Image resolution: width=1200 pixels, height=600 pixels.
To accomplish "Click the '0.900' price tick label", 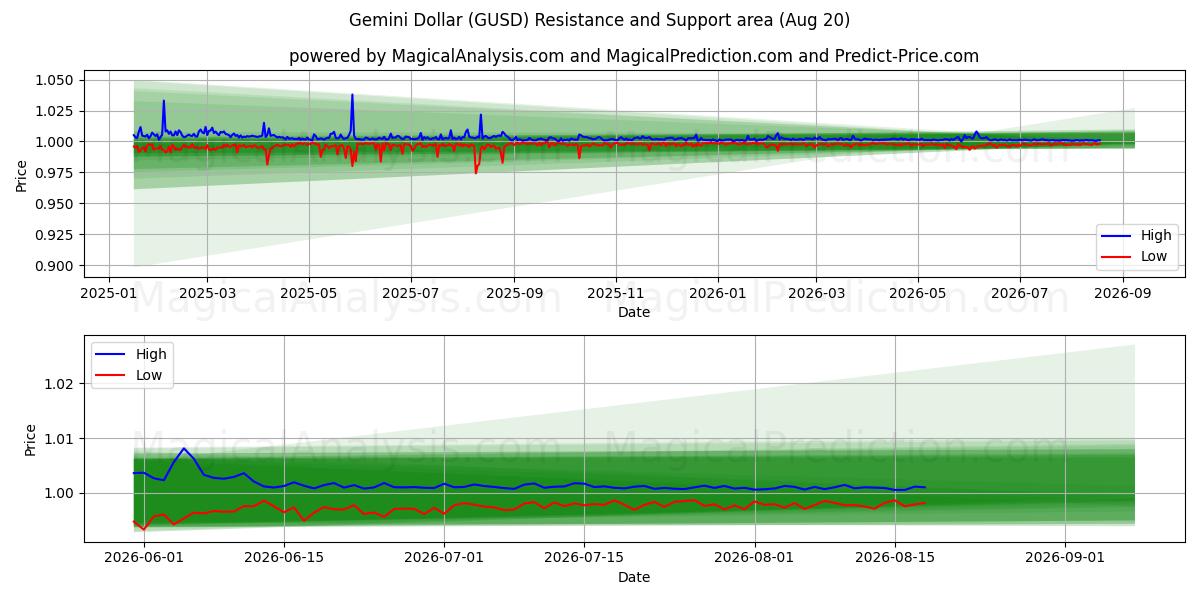I will coord(56,266).
